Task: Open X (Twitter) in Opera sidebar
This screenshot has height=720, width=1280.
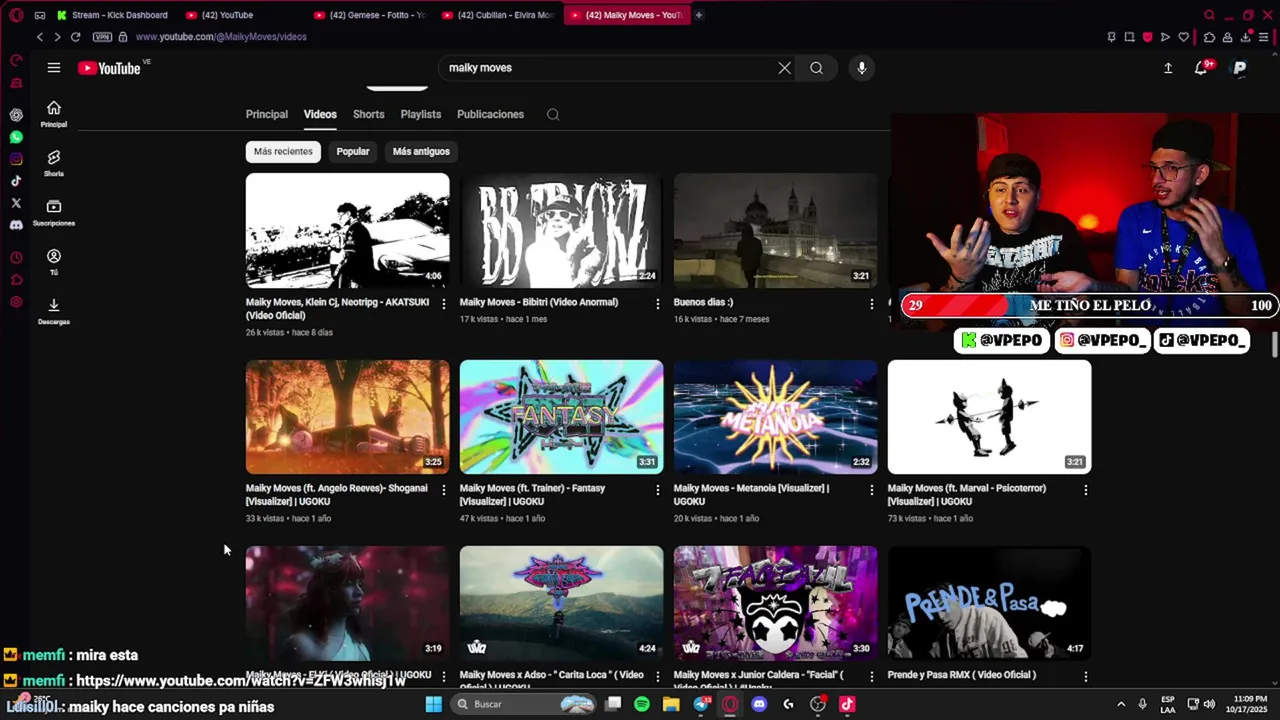Action: coord(16,203)
